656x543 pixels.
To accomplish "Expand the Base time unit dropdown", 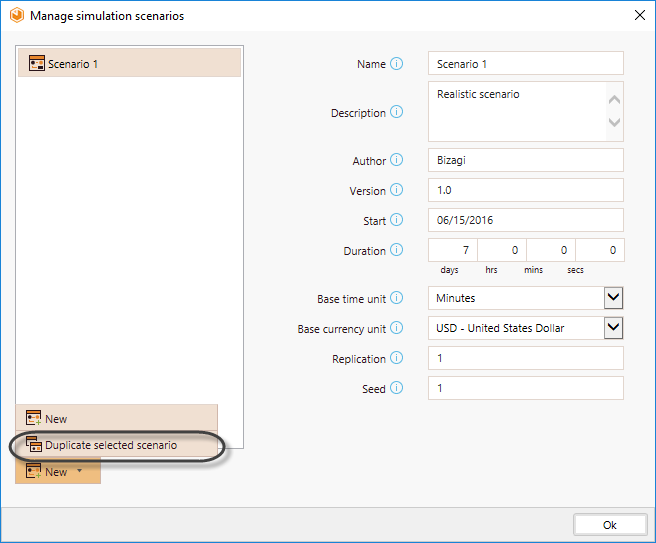I will coord(613,298).
